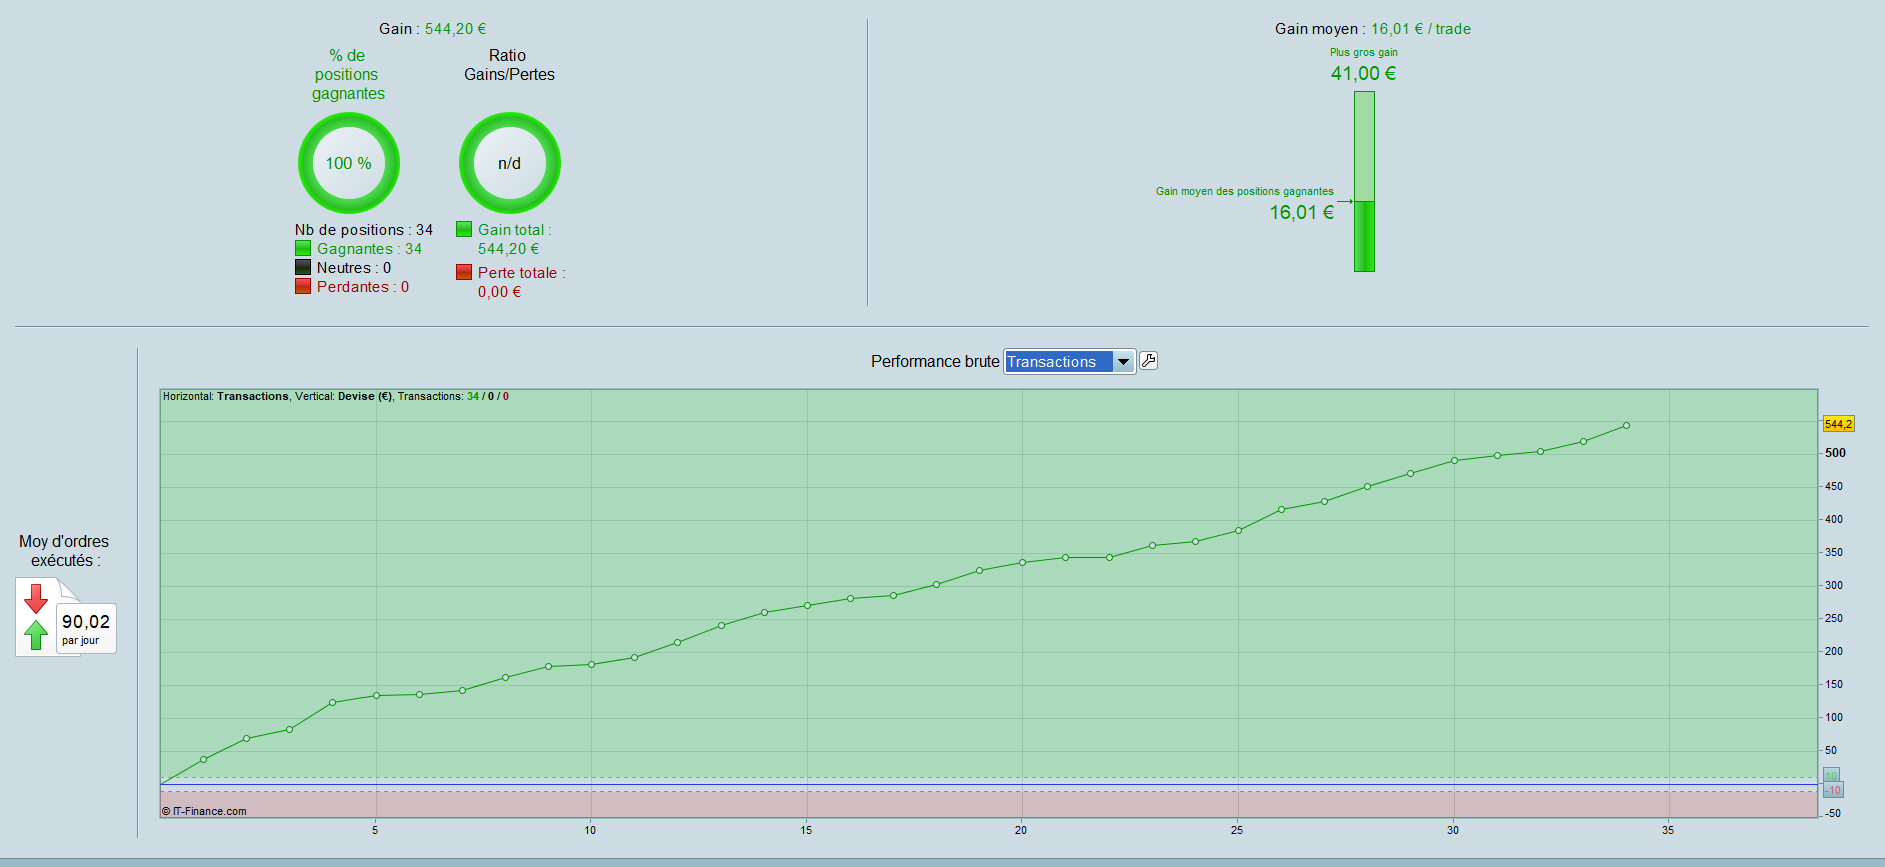Click the y-axis label '200'
This screenshot has width=1885, height=867.
click(x=1834, y=652)
